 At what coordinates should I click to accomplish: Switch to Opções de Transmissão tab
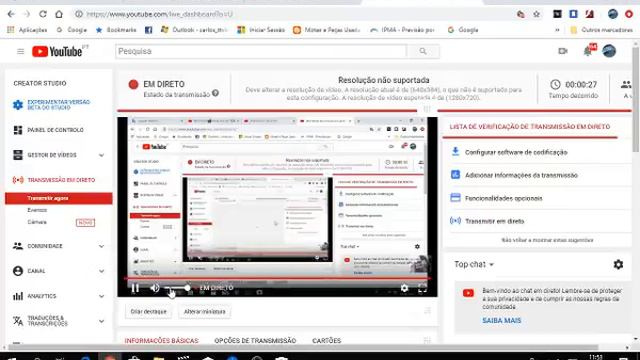tap(255, 340)
